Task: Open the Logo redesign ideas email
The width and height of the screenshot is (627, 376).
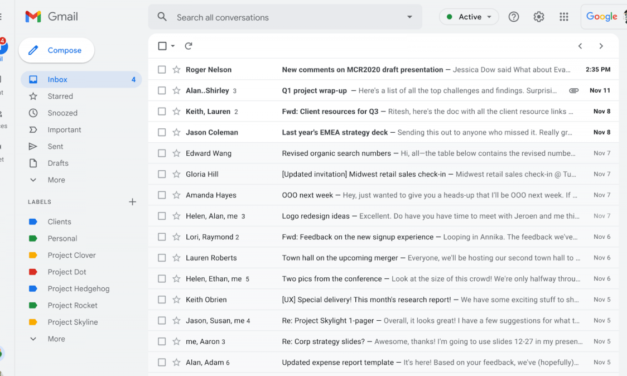Action: (383, 216)
